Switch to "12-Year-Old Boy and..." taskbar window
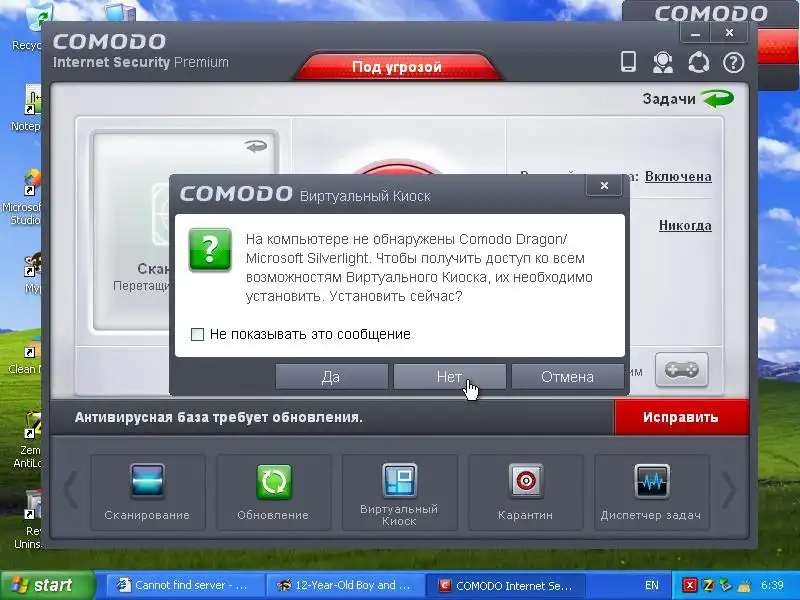The width and height of the screenshot is (800, 600). pos(345,585)
